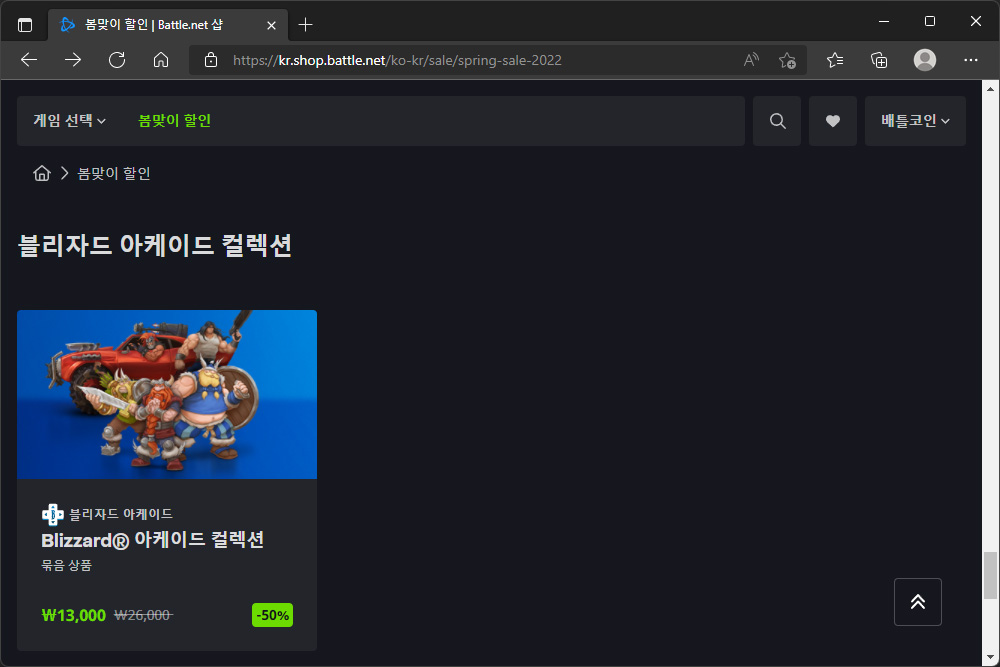The width and height of the screenshot is (1000, 667).
Task: Open a new browser tab
Action: click(305, 25)
